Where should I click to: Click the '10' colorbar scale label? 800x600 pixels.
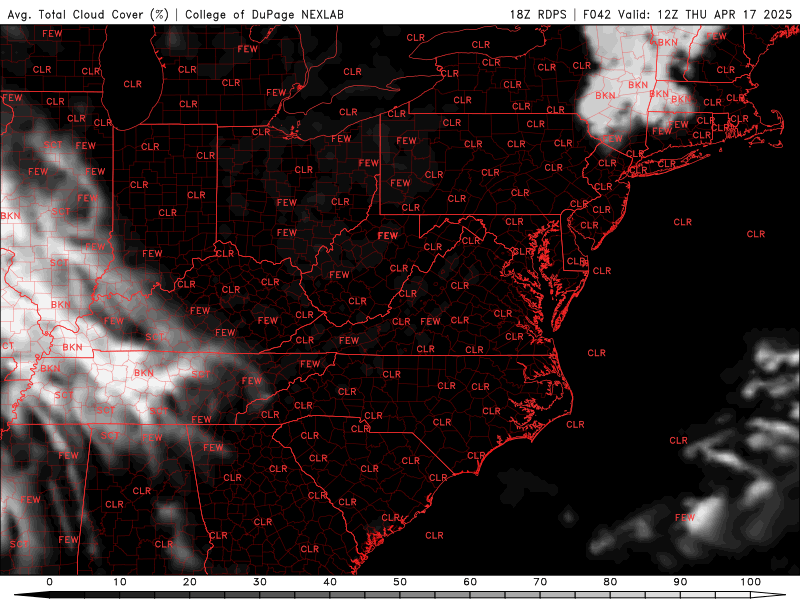click(119, 582)
